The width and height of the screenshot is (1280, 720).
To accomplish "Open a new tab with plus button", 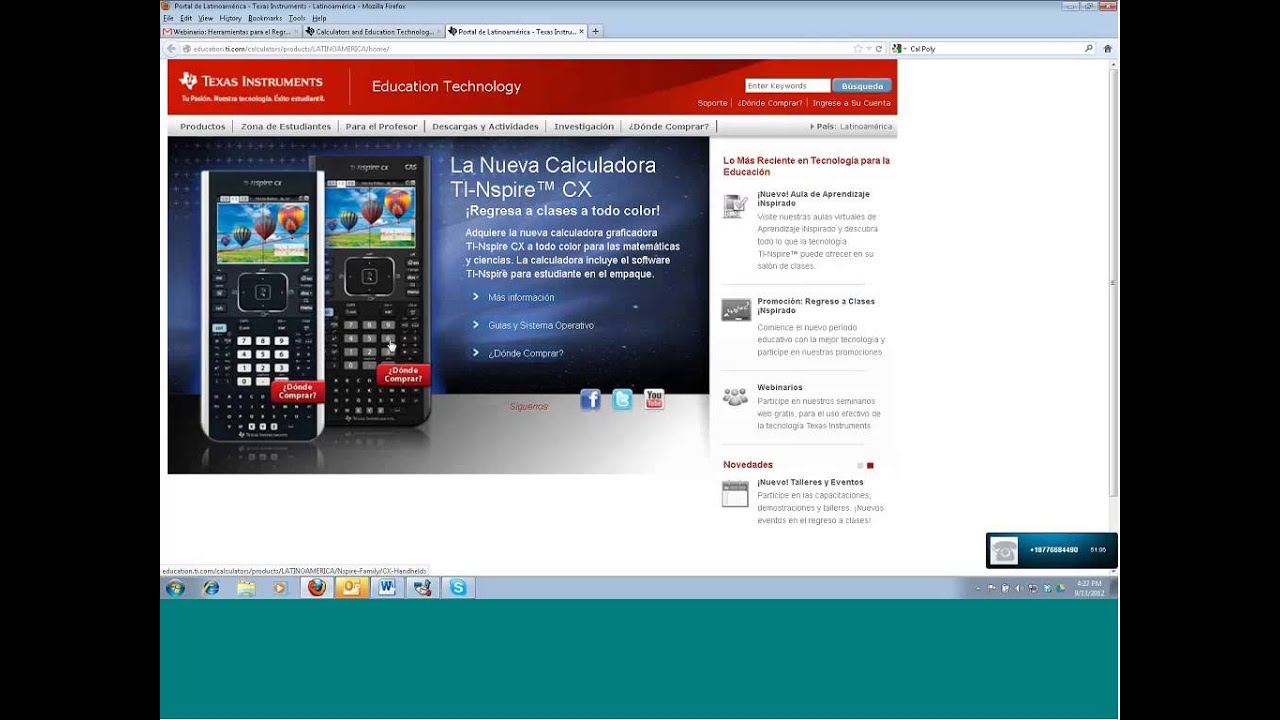I will [x=596, y=31].
